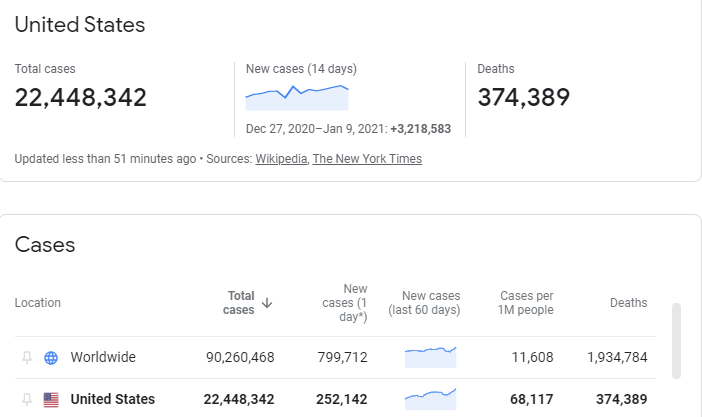Open the Wikipedia source link

[281, 159]
